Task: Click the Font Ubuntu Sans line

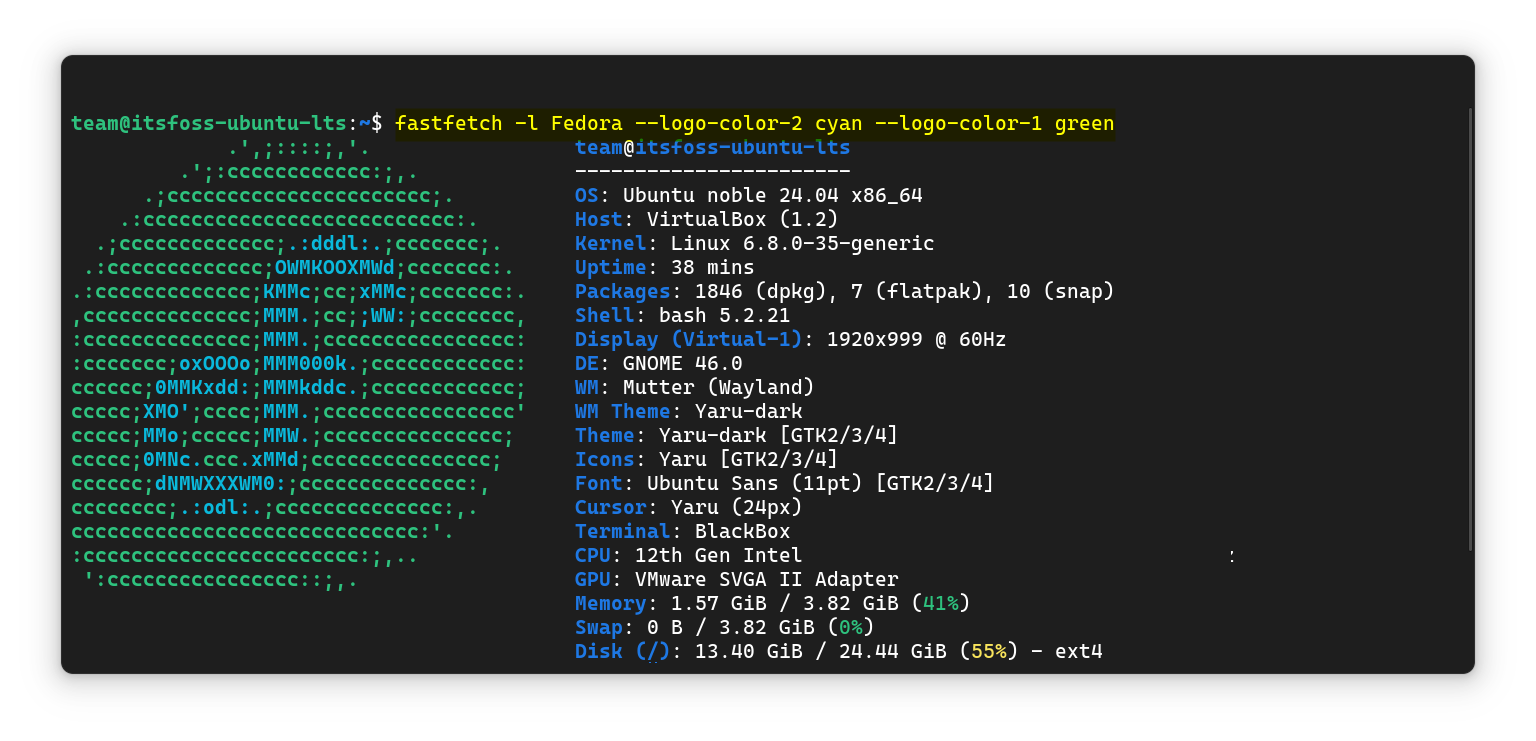Action: (784, 484)
